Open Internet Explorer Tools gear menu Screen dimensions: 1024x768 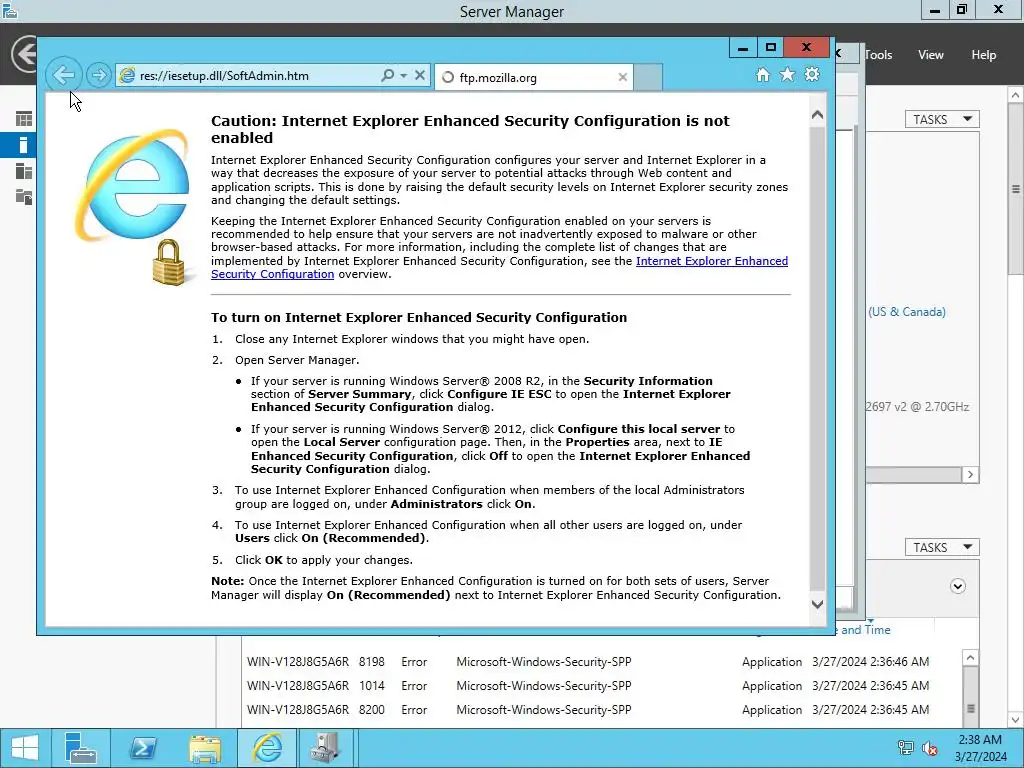pos(812,74)
